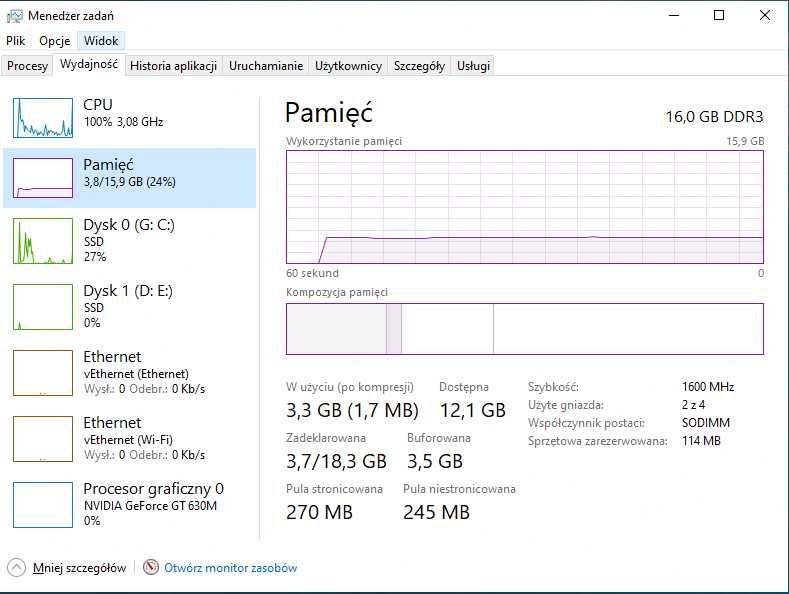Open the Widok menu
The image size is (789, 594).
point(101,41)
